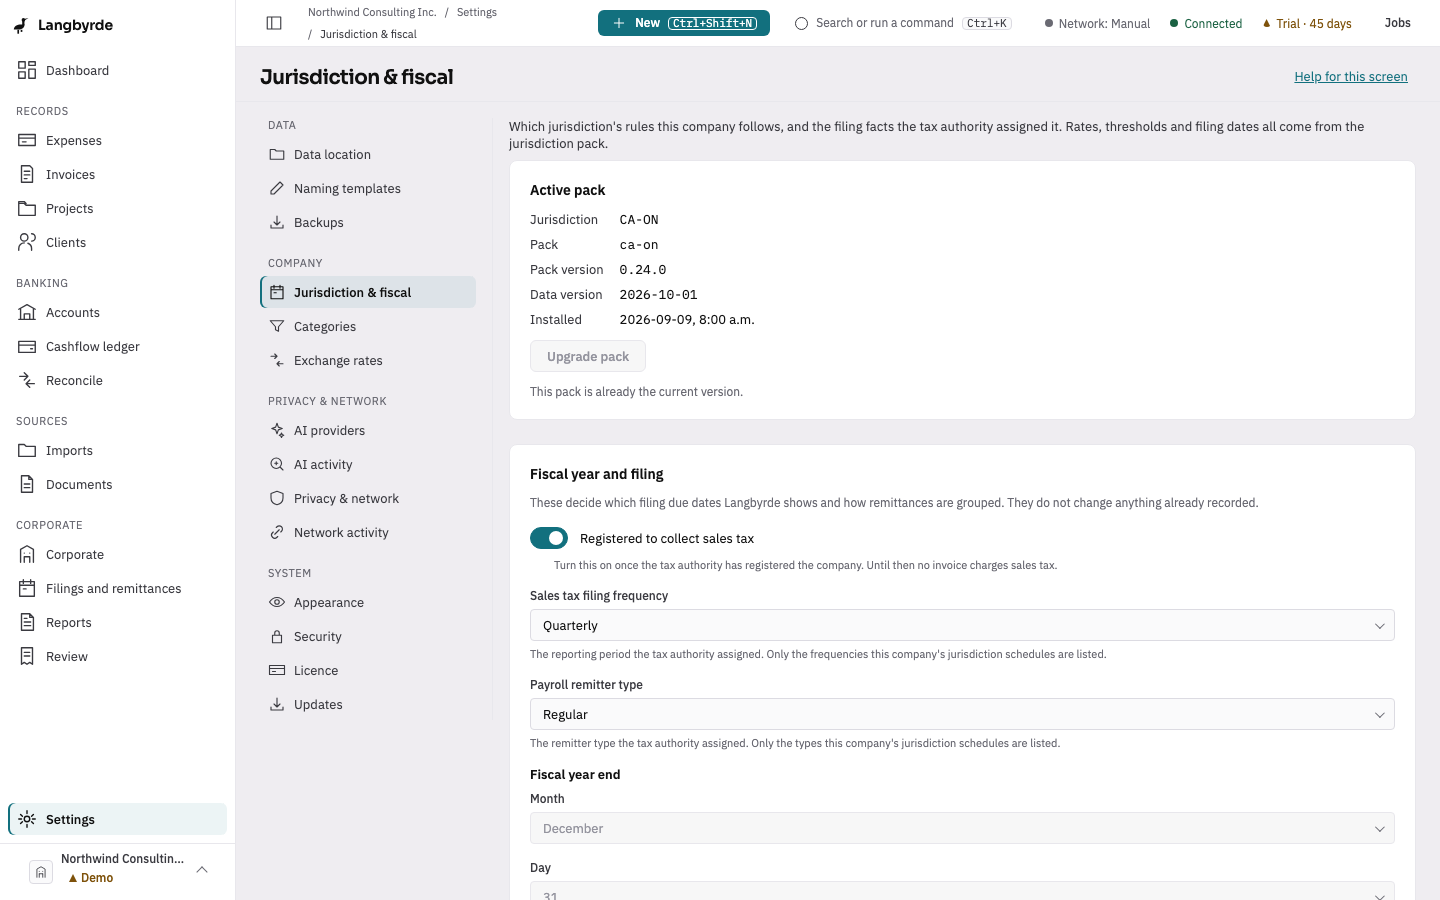The width and height of the screenshot is (1440, 900).
Task: Click the Accounts bank icon
Action: pyautogui.click(x=27, y=312)
